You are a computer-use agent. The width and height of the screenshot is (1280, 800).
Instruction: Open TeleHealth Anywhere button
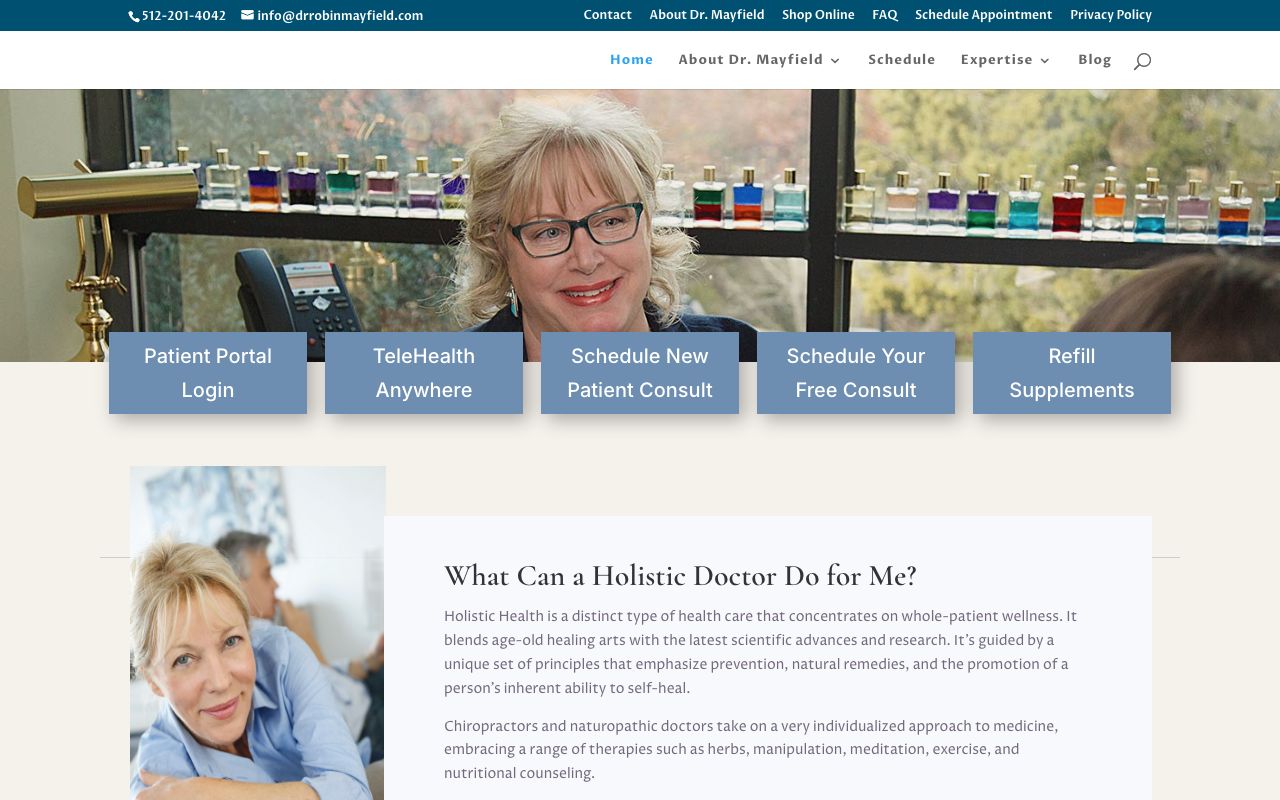pos(424,373)
